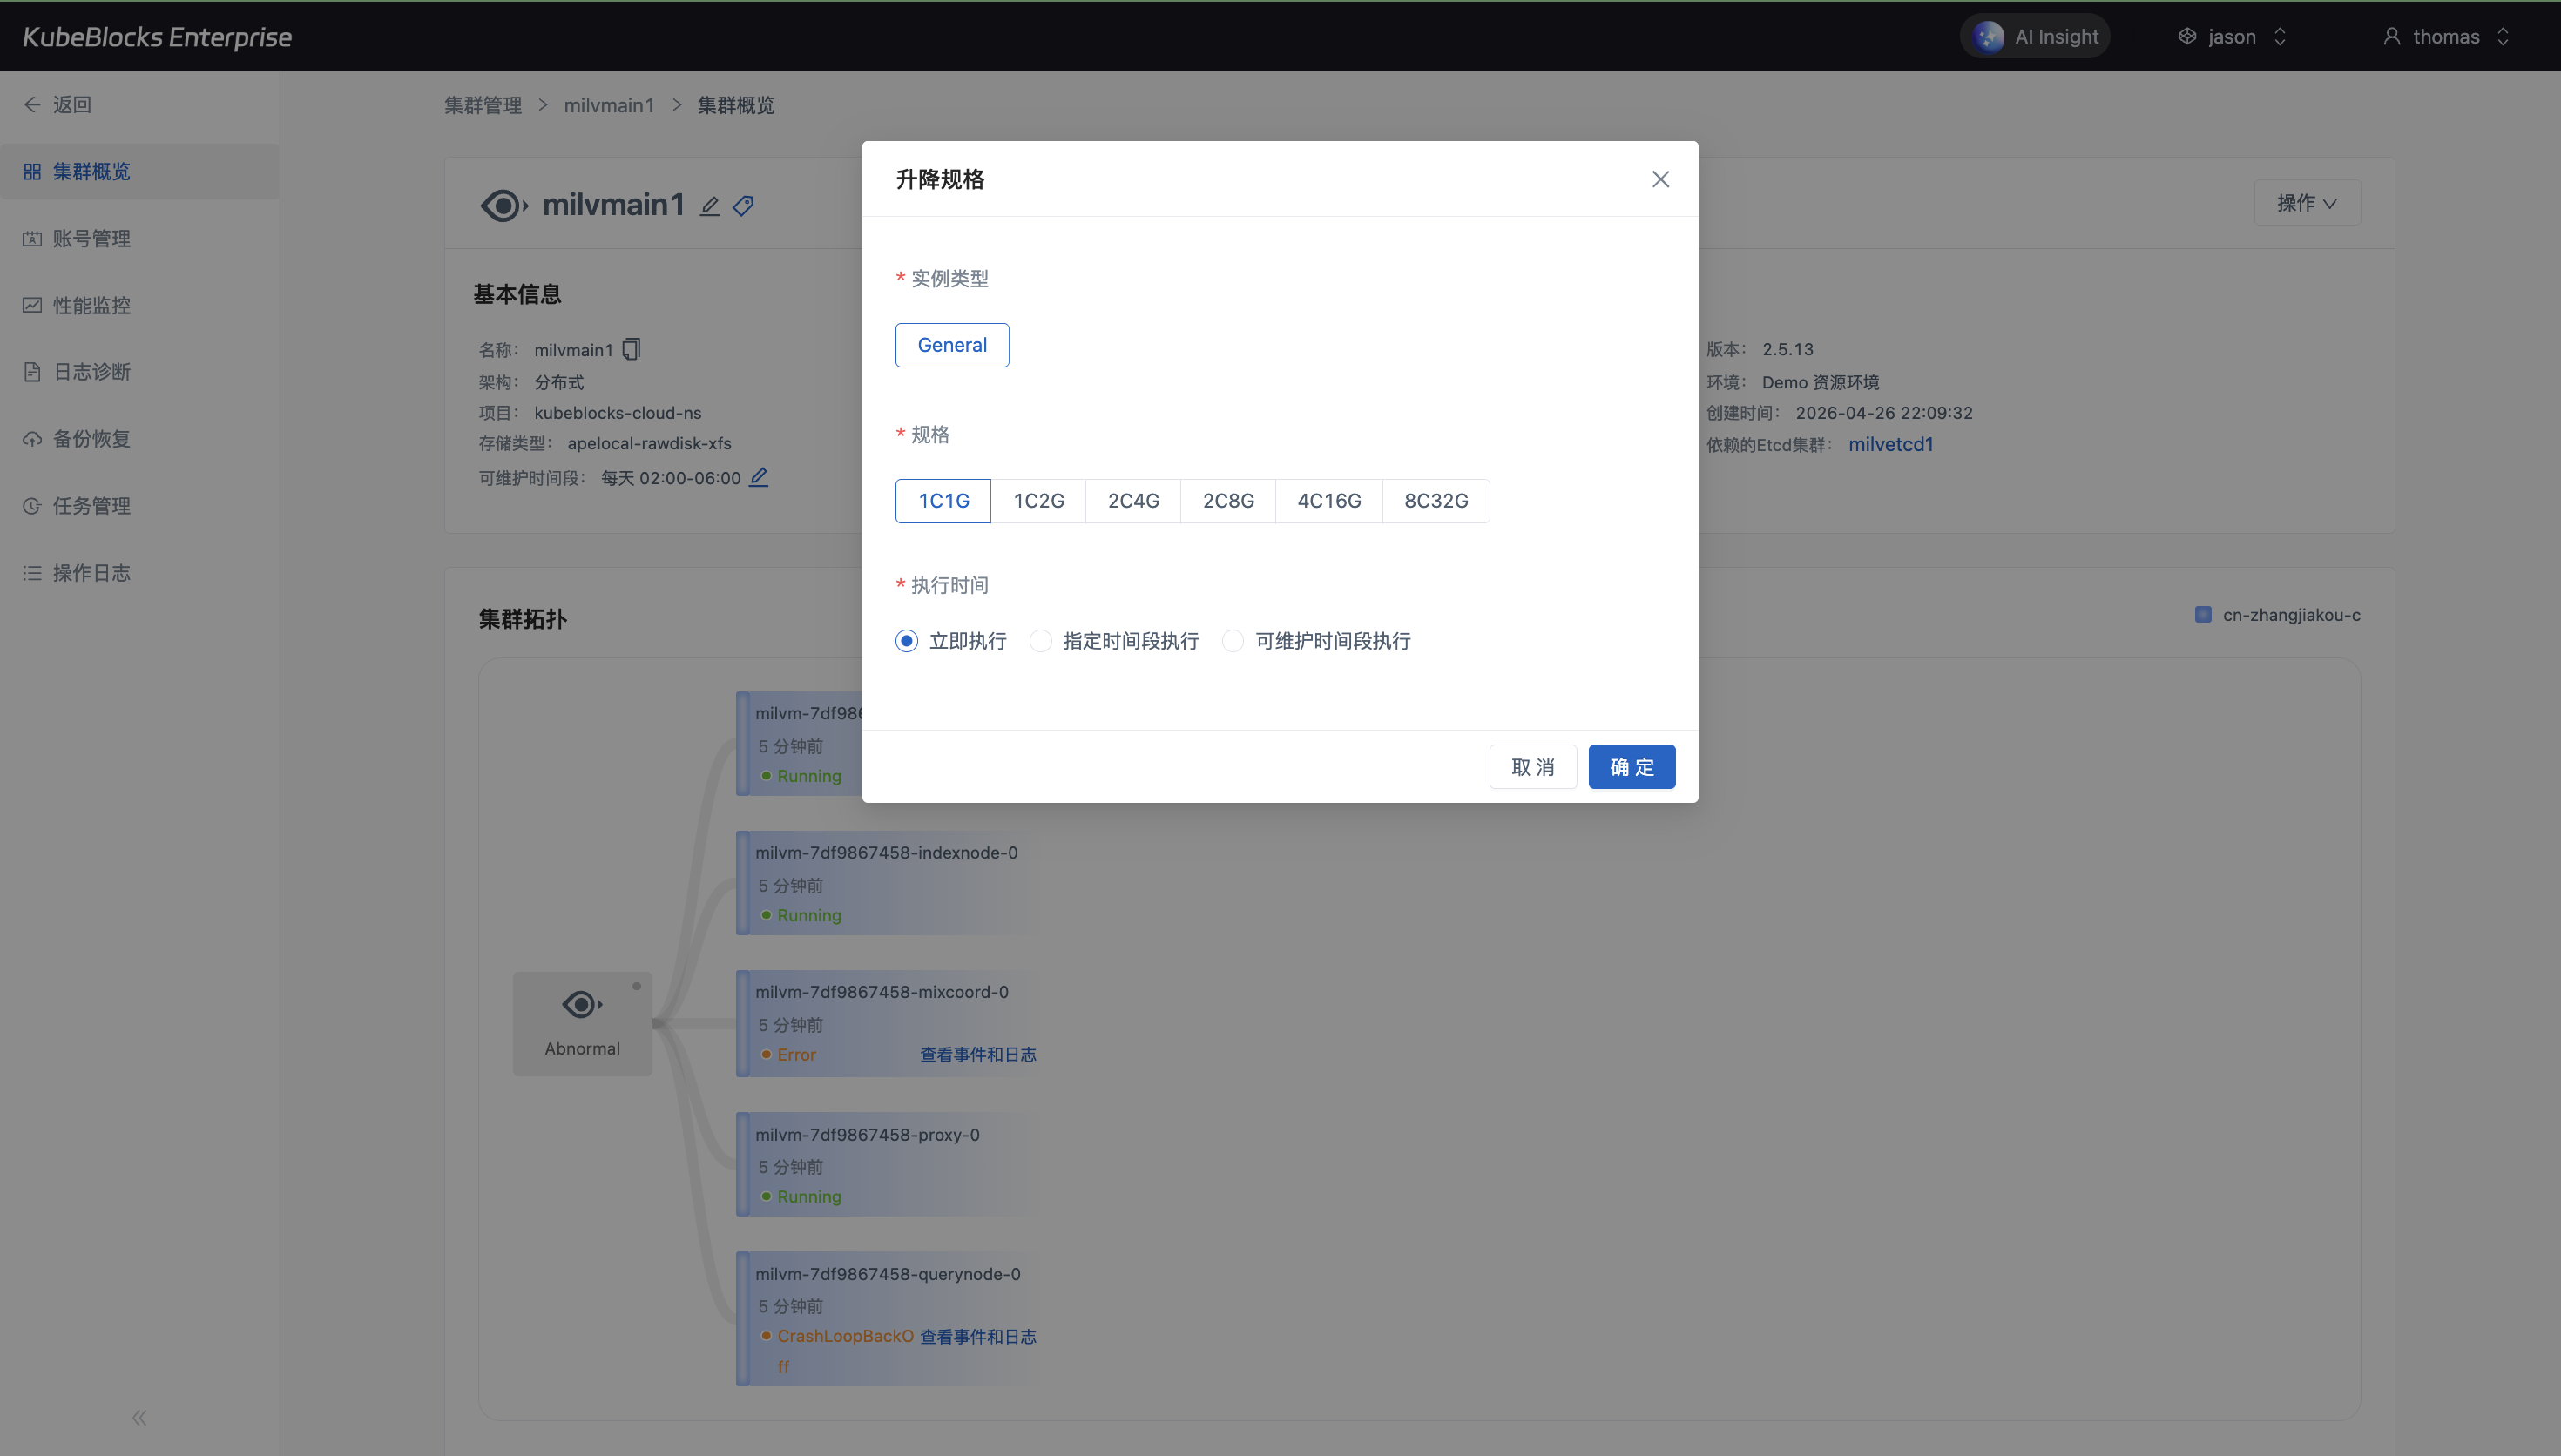Pick the 4C16G spec option

pyautogui.click(x=1328, y=501)
